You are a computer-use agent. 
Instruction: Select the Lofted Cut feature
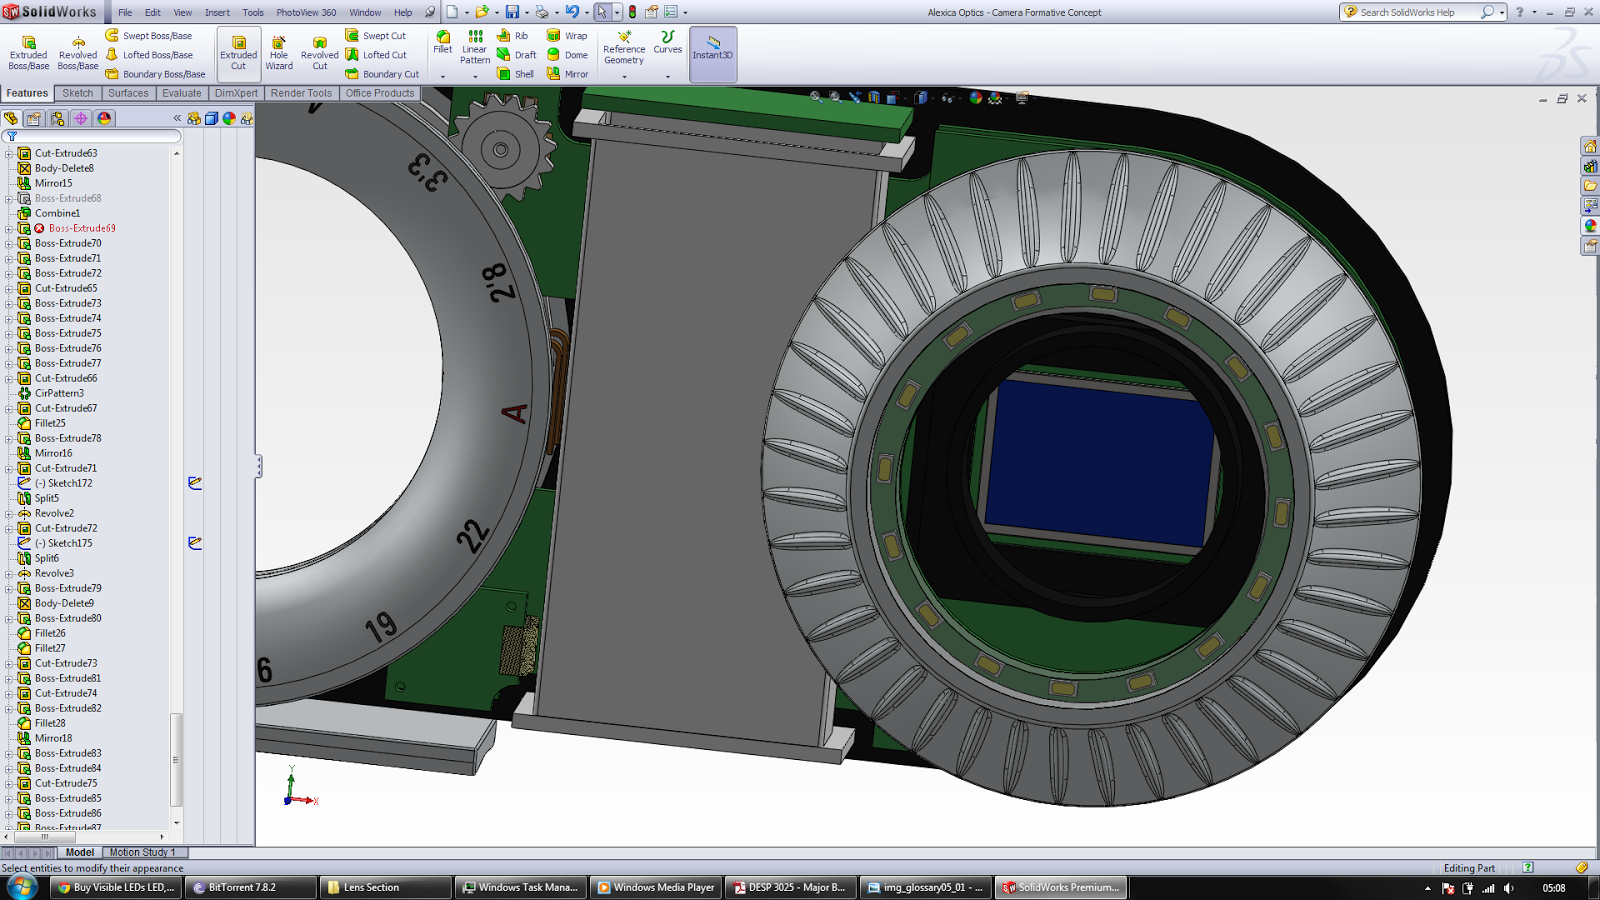coord(376,55)
